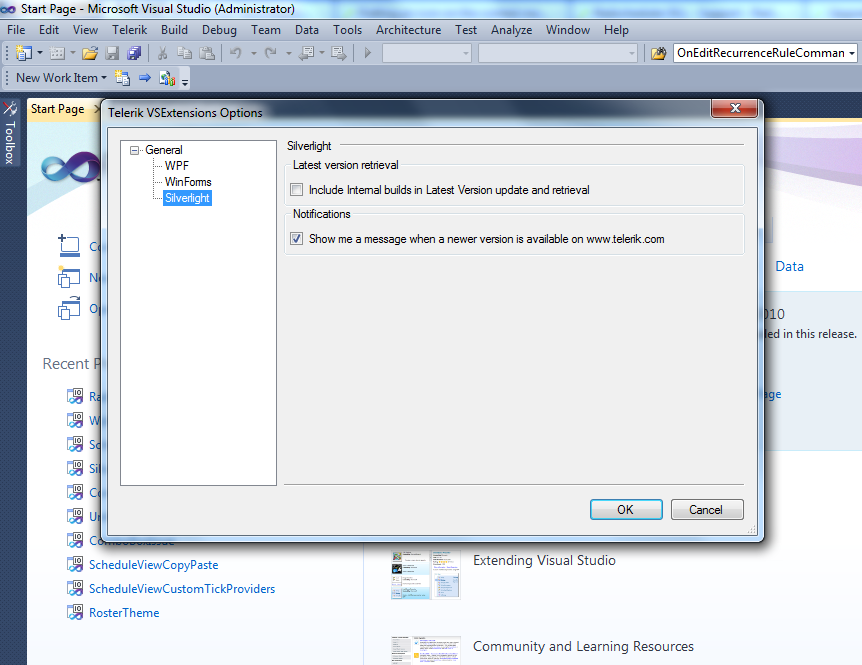Click project icon beside RosterTheme
The image size is (862, 665).
(75, 612)
